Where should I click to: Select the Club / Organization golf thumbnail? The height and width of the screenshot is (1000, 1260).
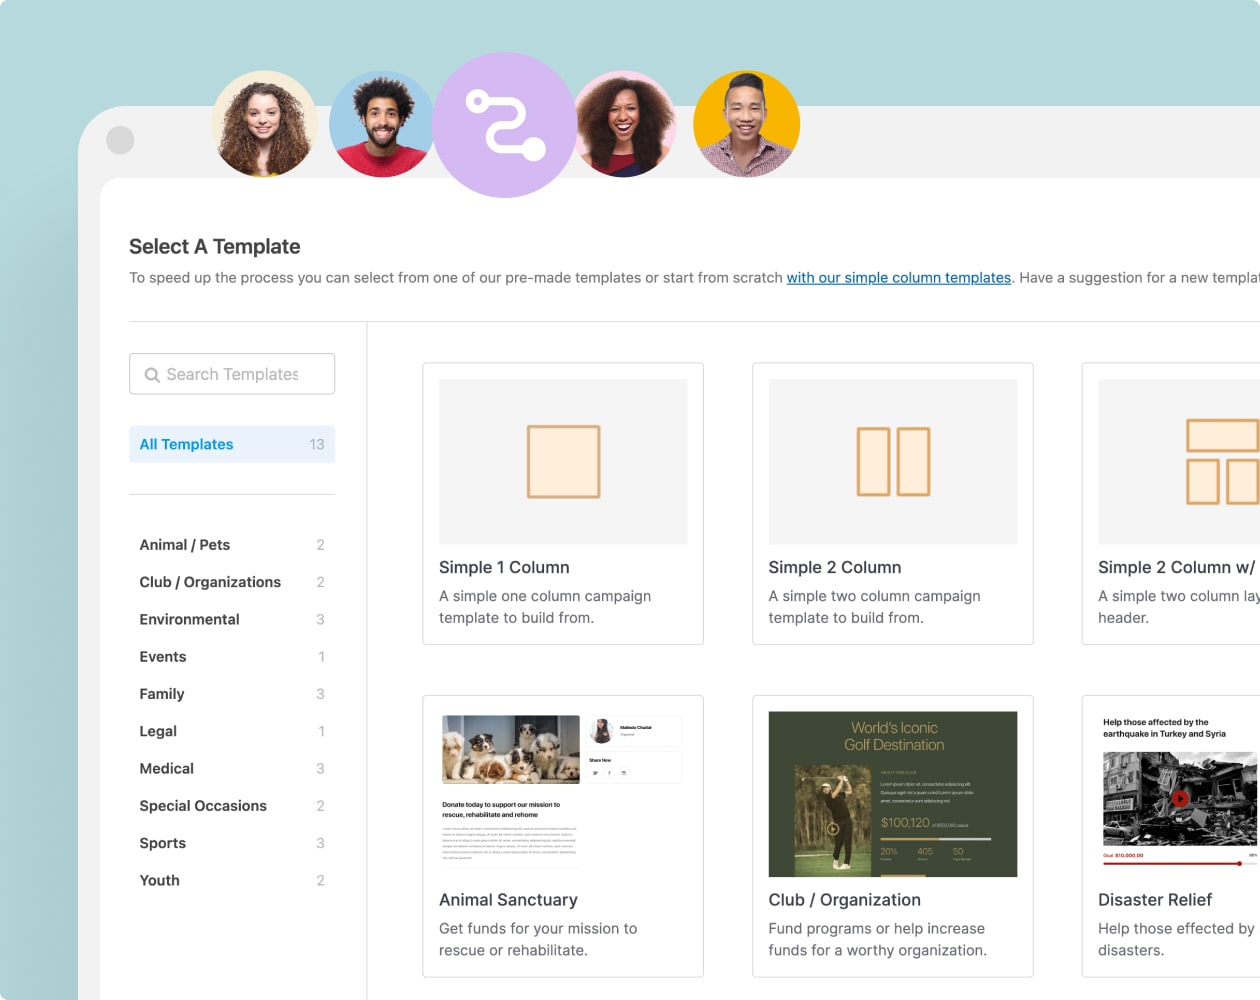tap(892, 794)
